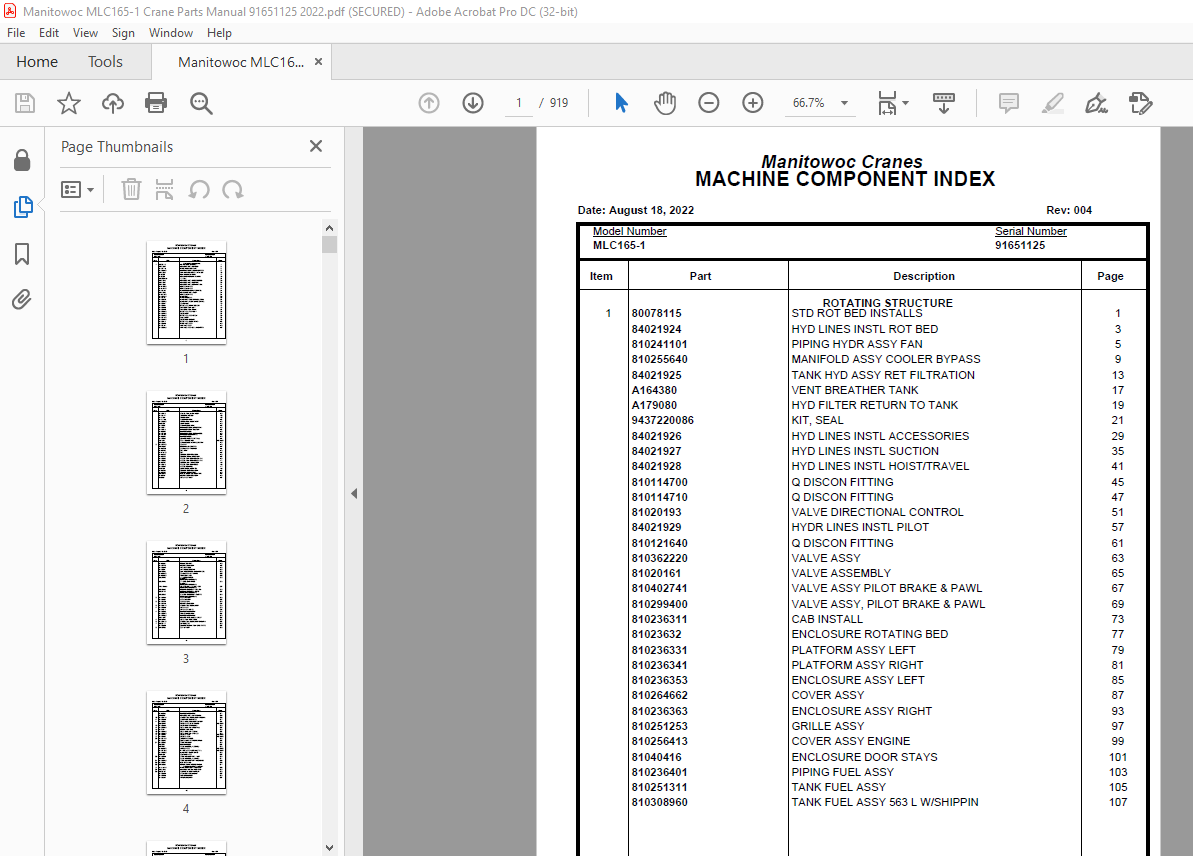The height and width of the screenshot is (856, 1193).
Task: Open thumbnails options dropdown menu
Action: pos(78,189)
